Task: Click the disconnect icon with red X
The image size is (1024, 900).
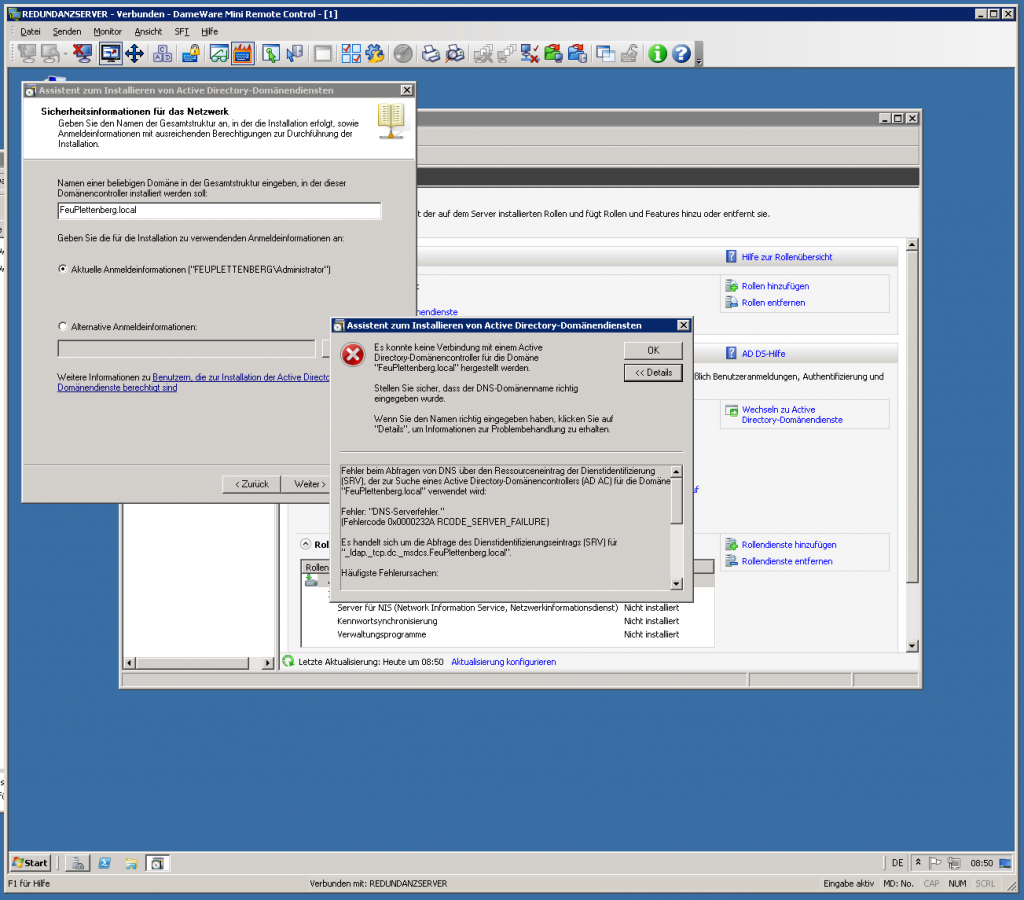Action: point(82,54)
